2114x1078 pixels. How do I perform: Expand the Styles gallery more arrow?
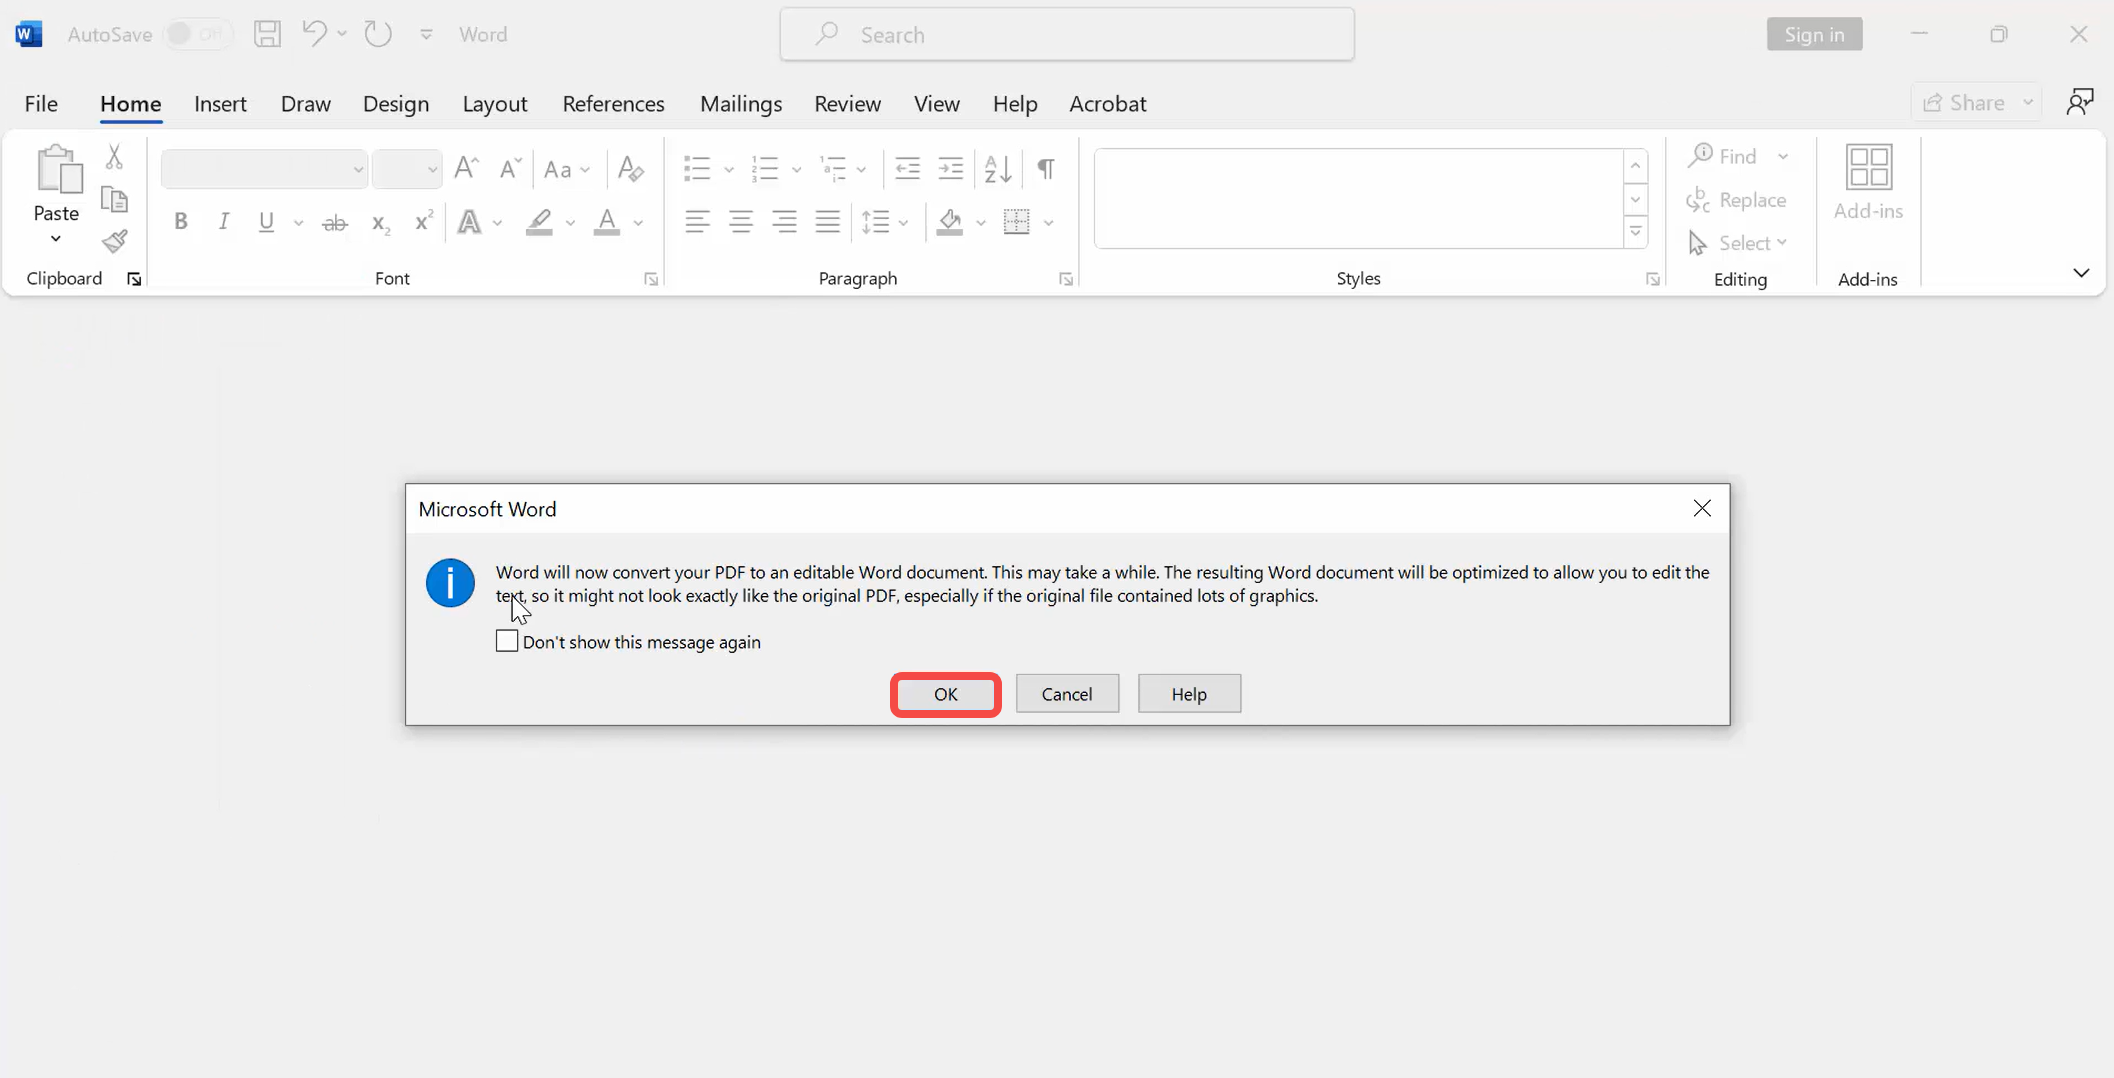point(1636,232)
